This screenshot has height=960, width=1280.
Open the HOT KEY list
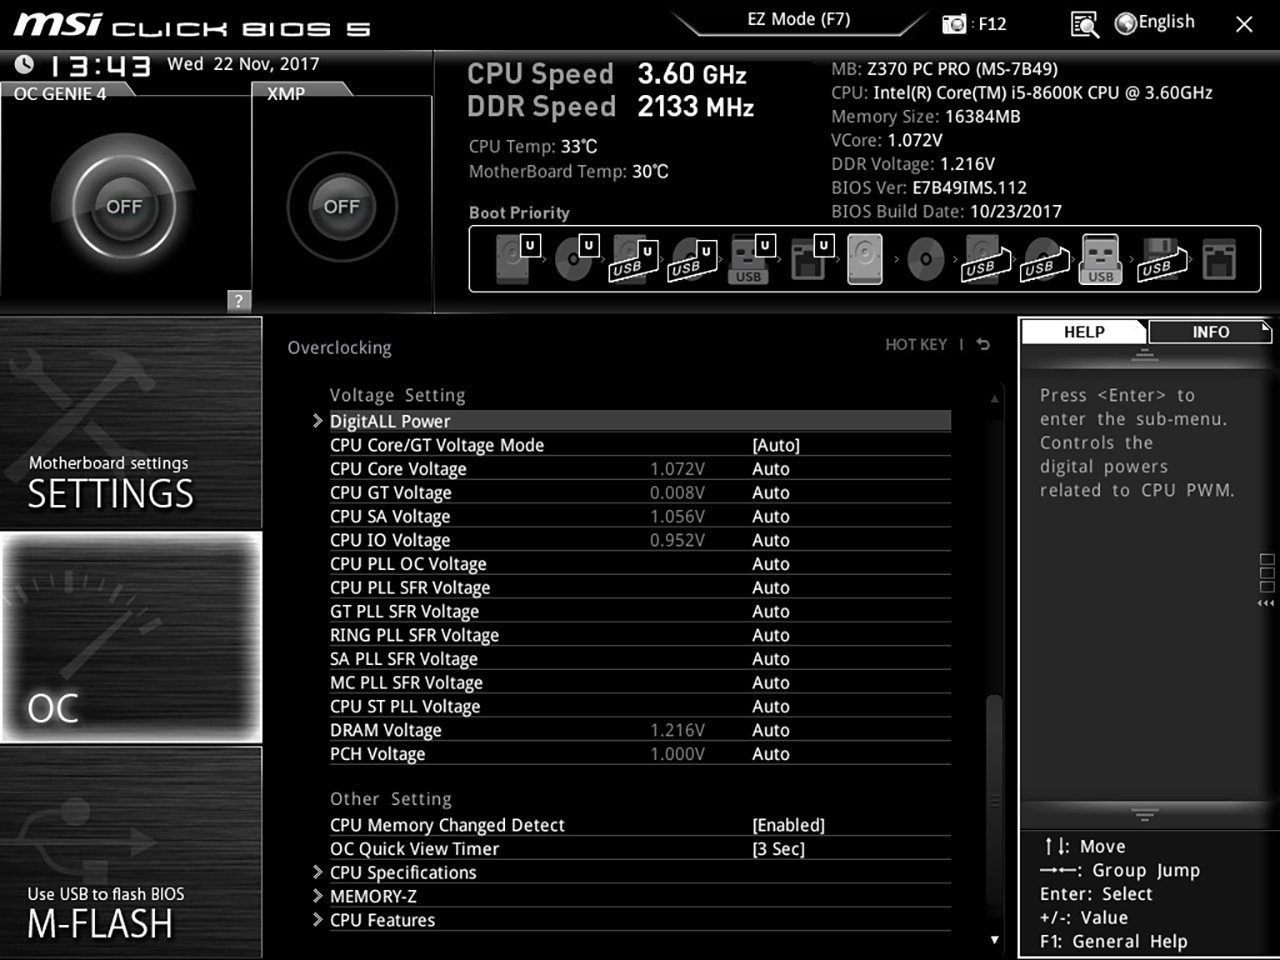(x=916, y=344)
